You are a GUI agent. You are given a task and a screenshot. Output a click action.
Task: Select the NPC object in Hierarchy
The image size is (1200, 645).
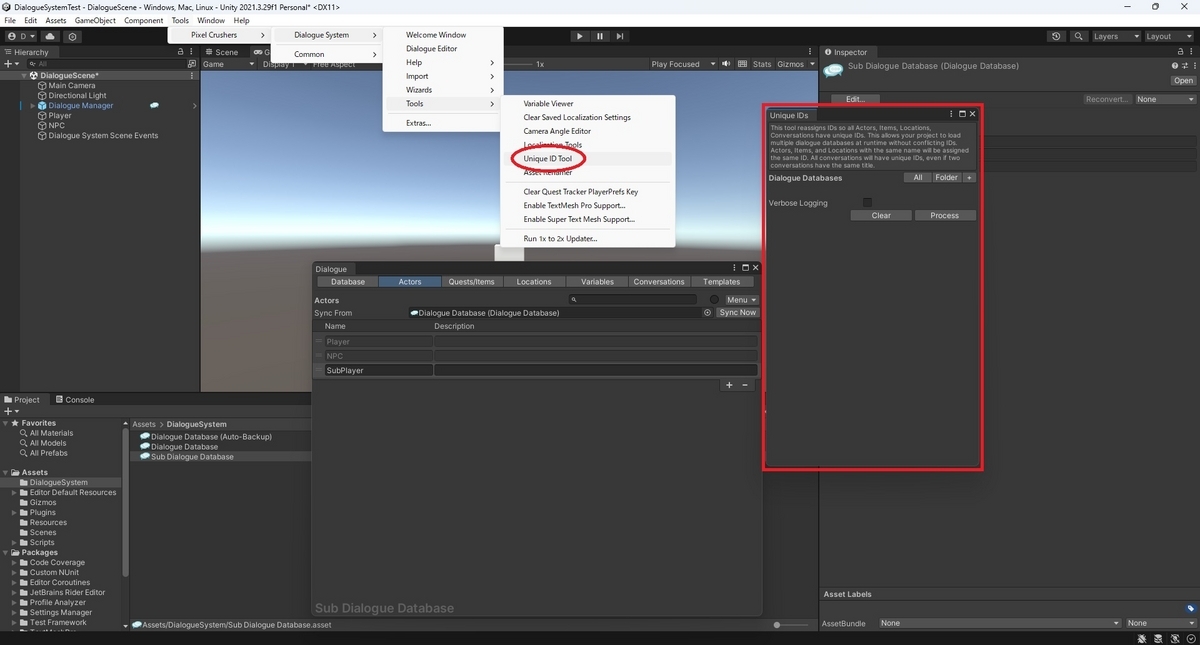click(56, 126)
